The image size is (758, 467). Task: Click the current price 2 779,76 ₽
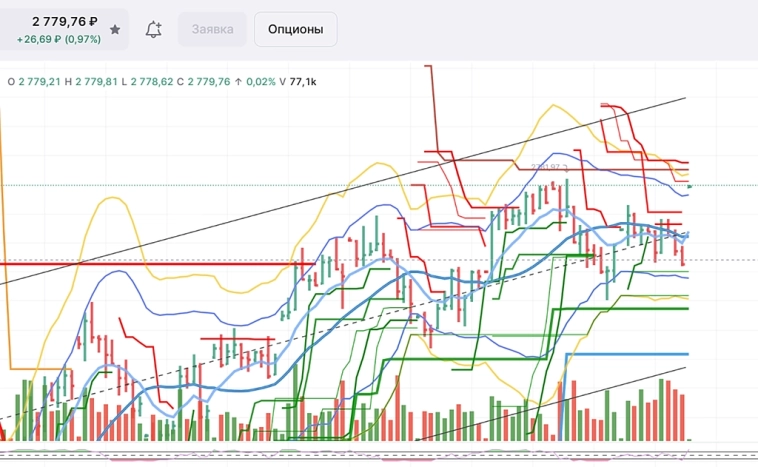point(65,21)
